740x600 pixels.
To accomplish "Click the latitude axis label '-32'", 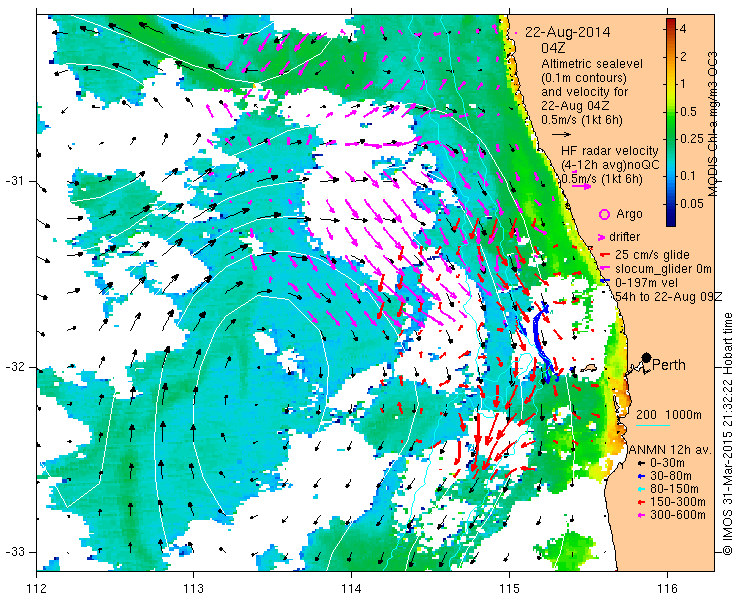I will point(14,366).
